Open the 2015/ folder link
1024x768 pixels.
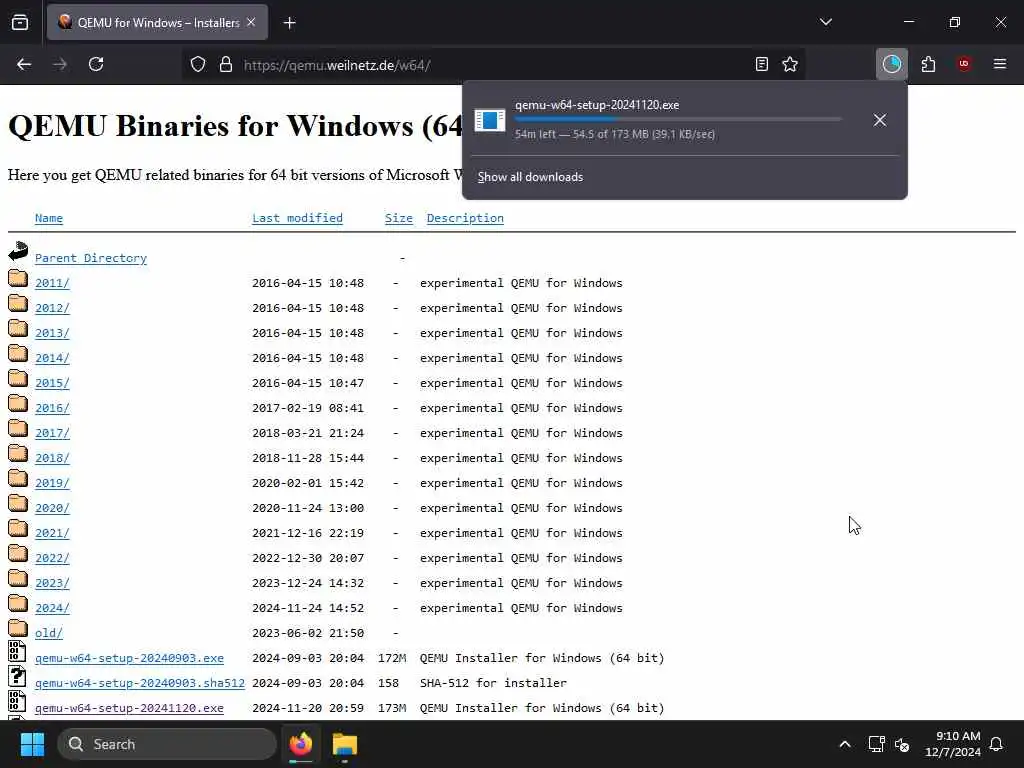[x=52, y=383]
